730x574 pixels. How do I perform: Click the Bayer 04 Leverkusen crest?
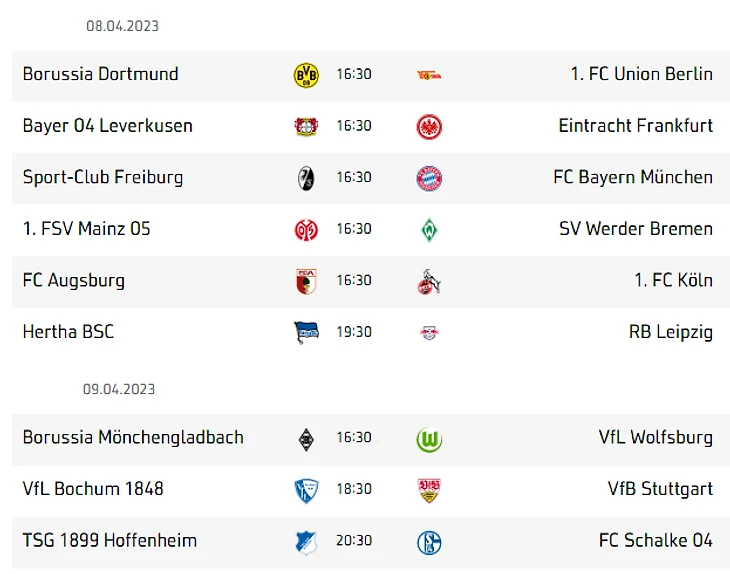(306, 127)
